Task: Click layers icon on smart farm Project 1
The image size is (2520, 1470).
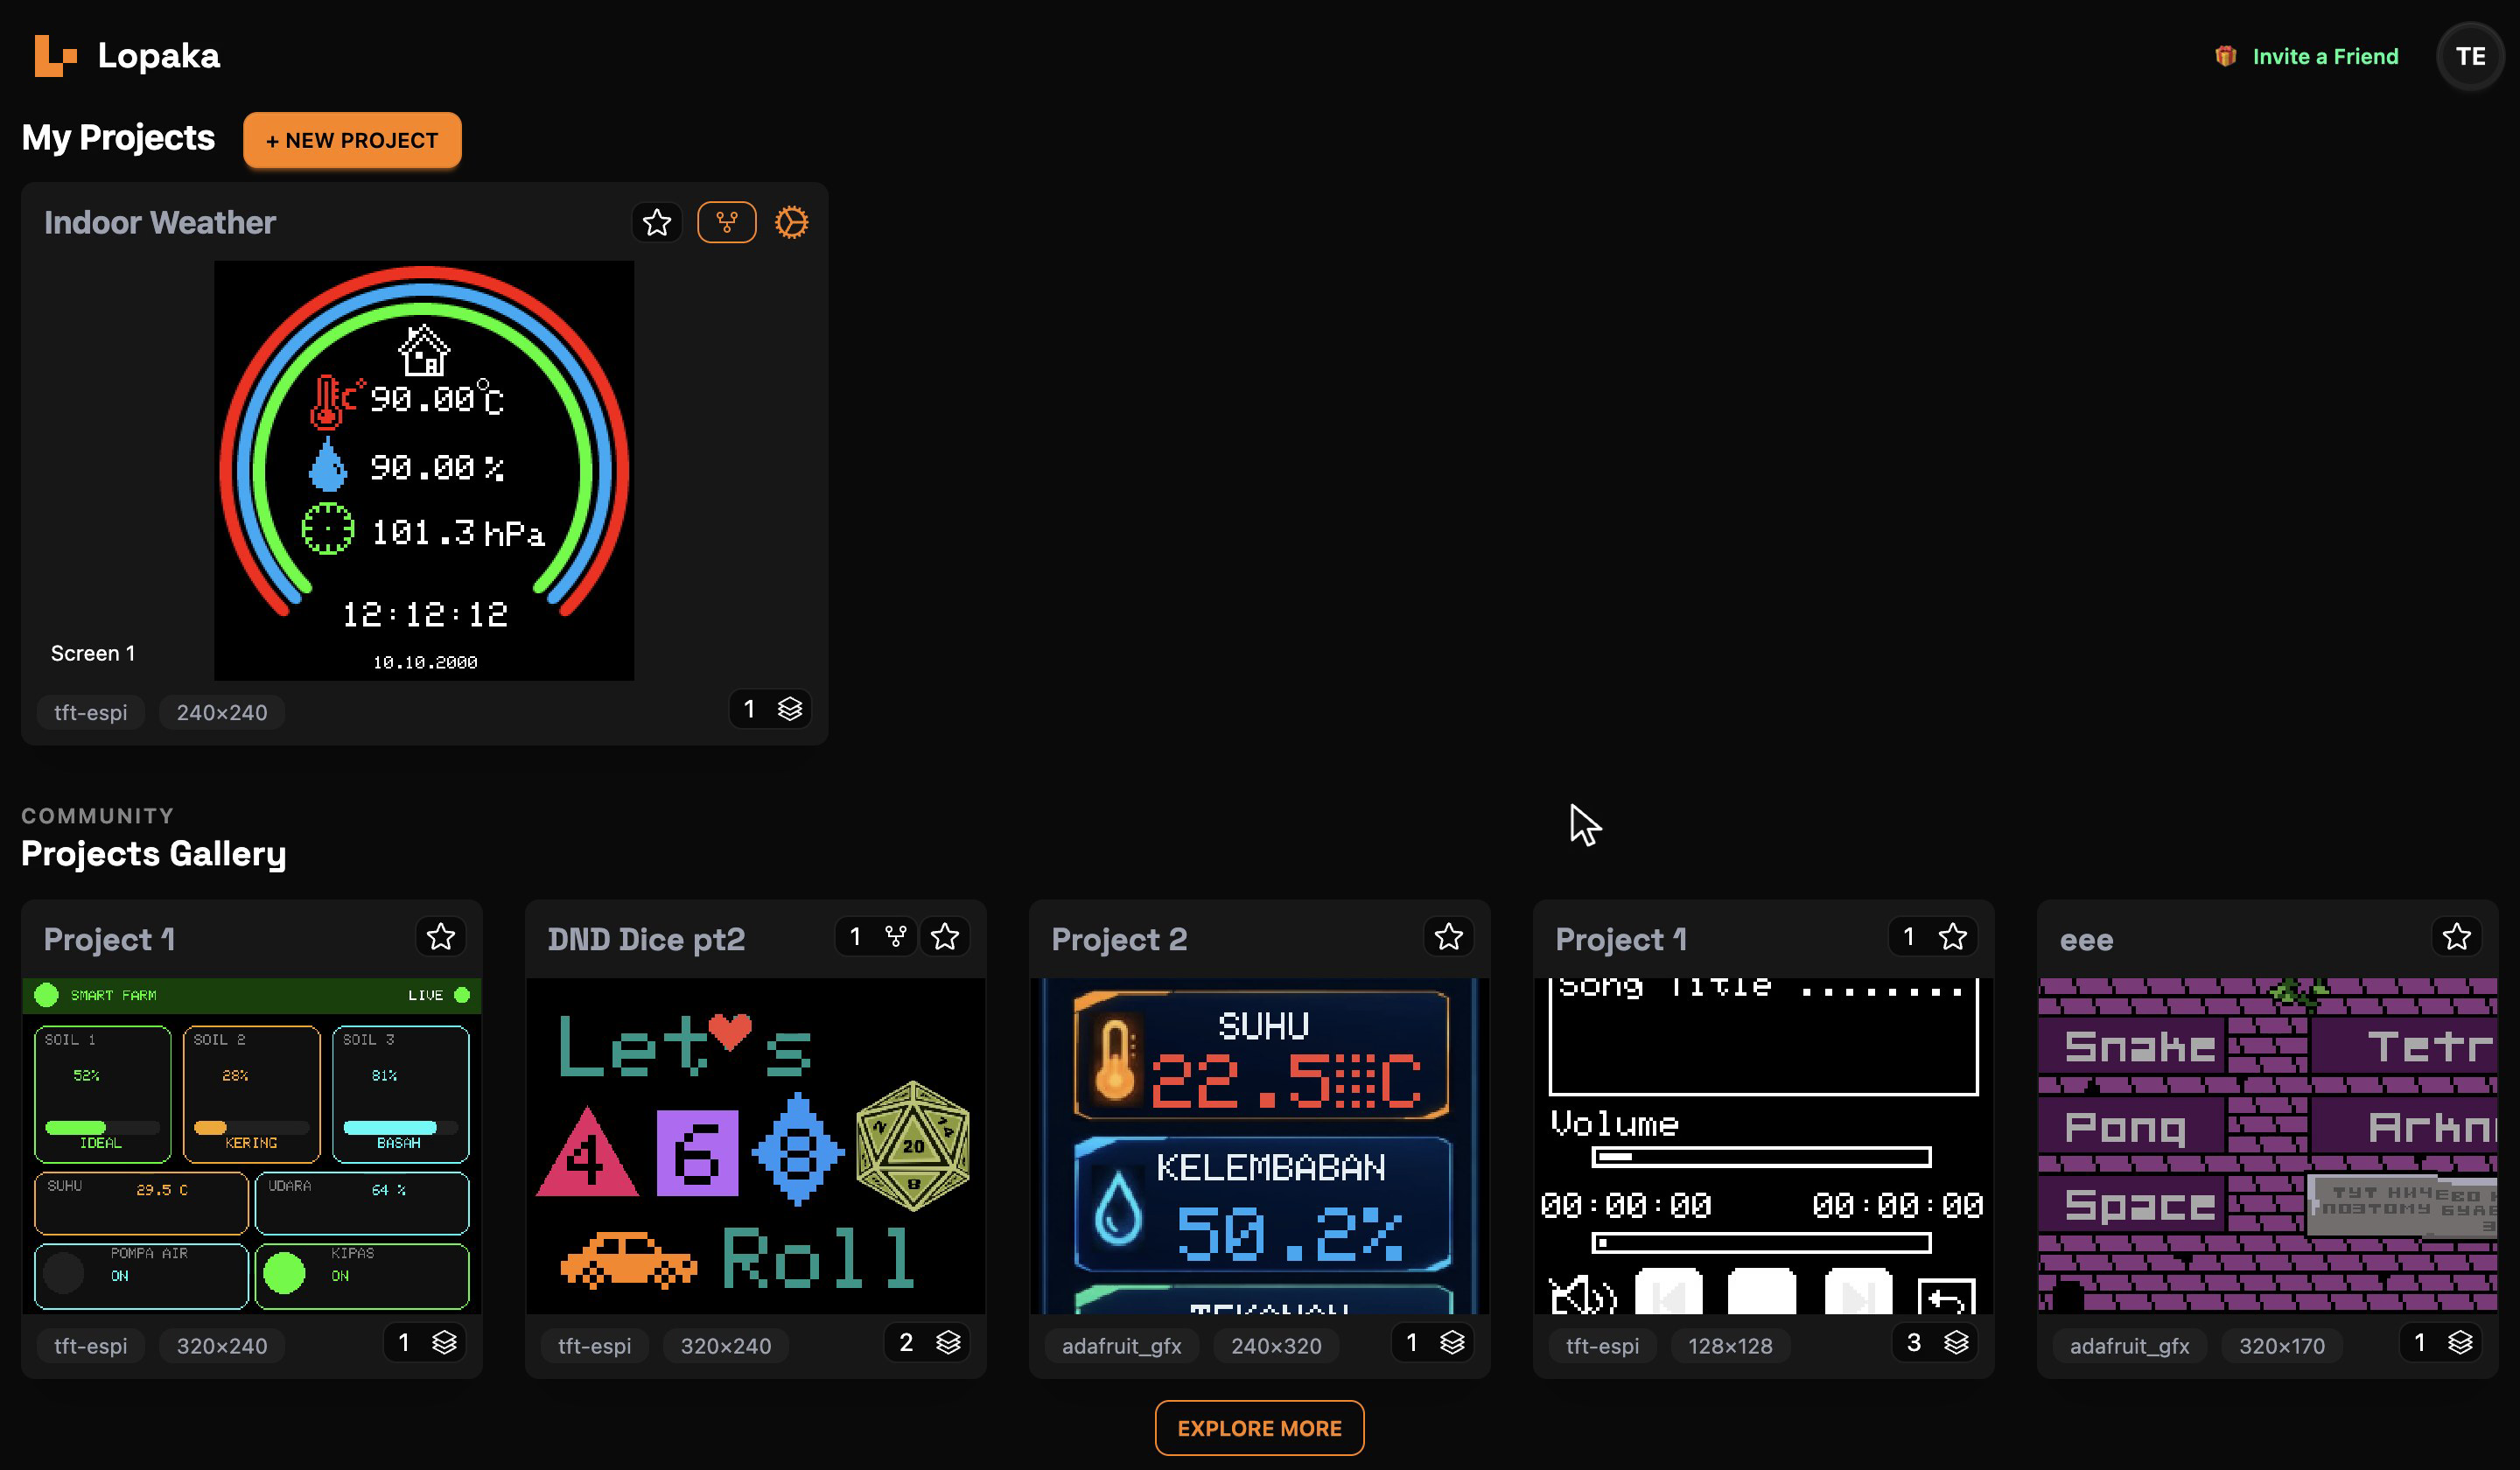Action: coord(444,1343)
